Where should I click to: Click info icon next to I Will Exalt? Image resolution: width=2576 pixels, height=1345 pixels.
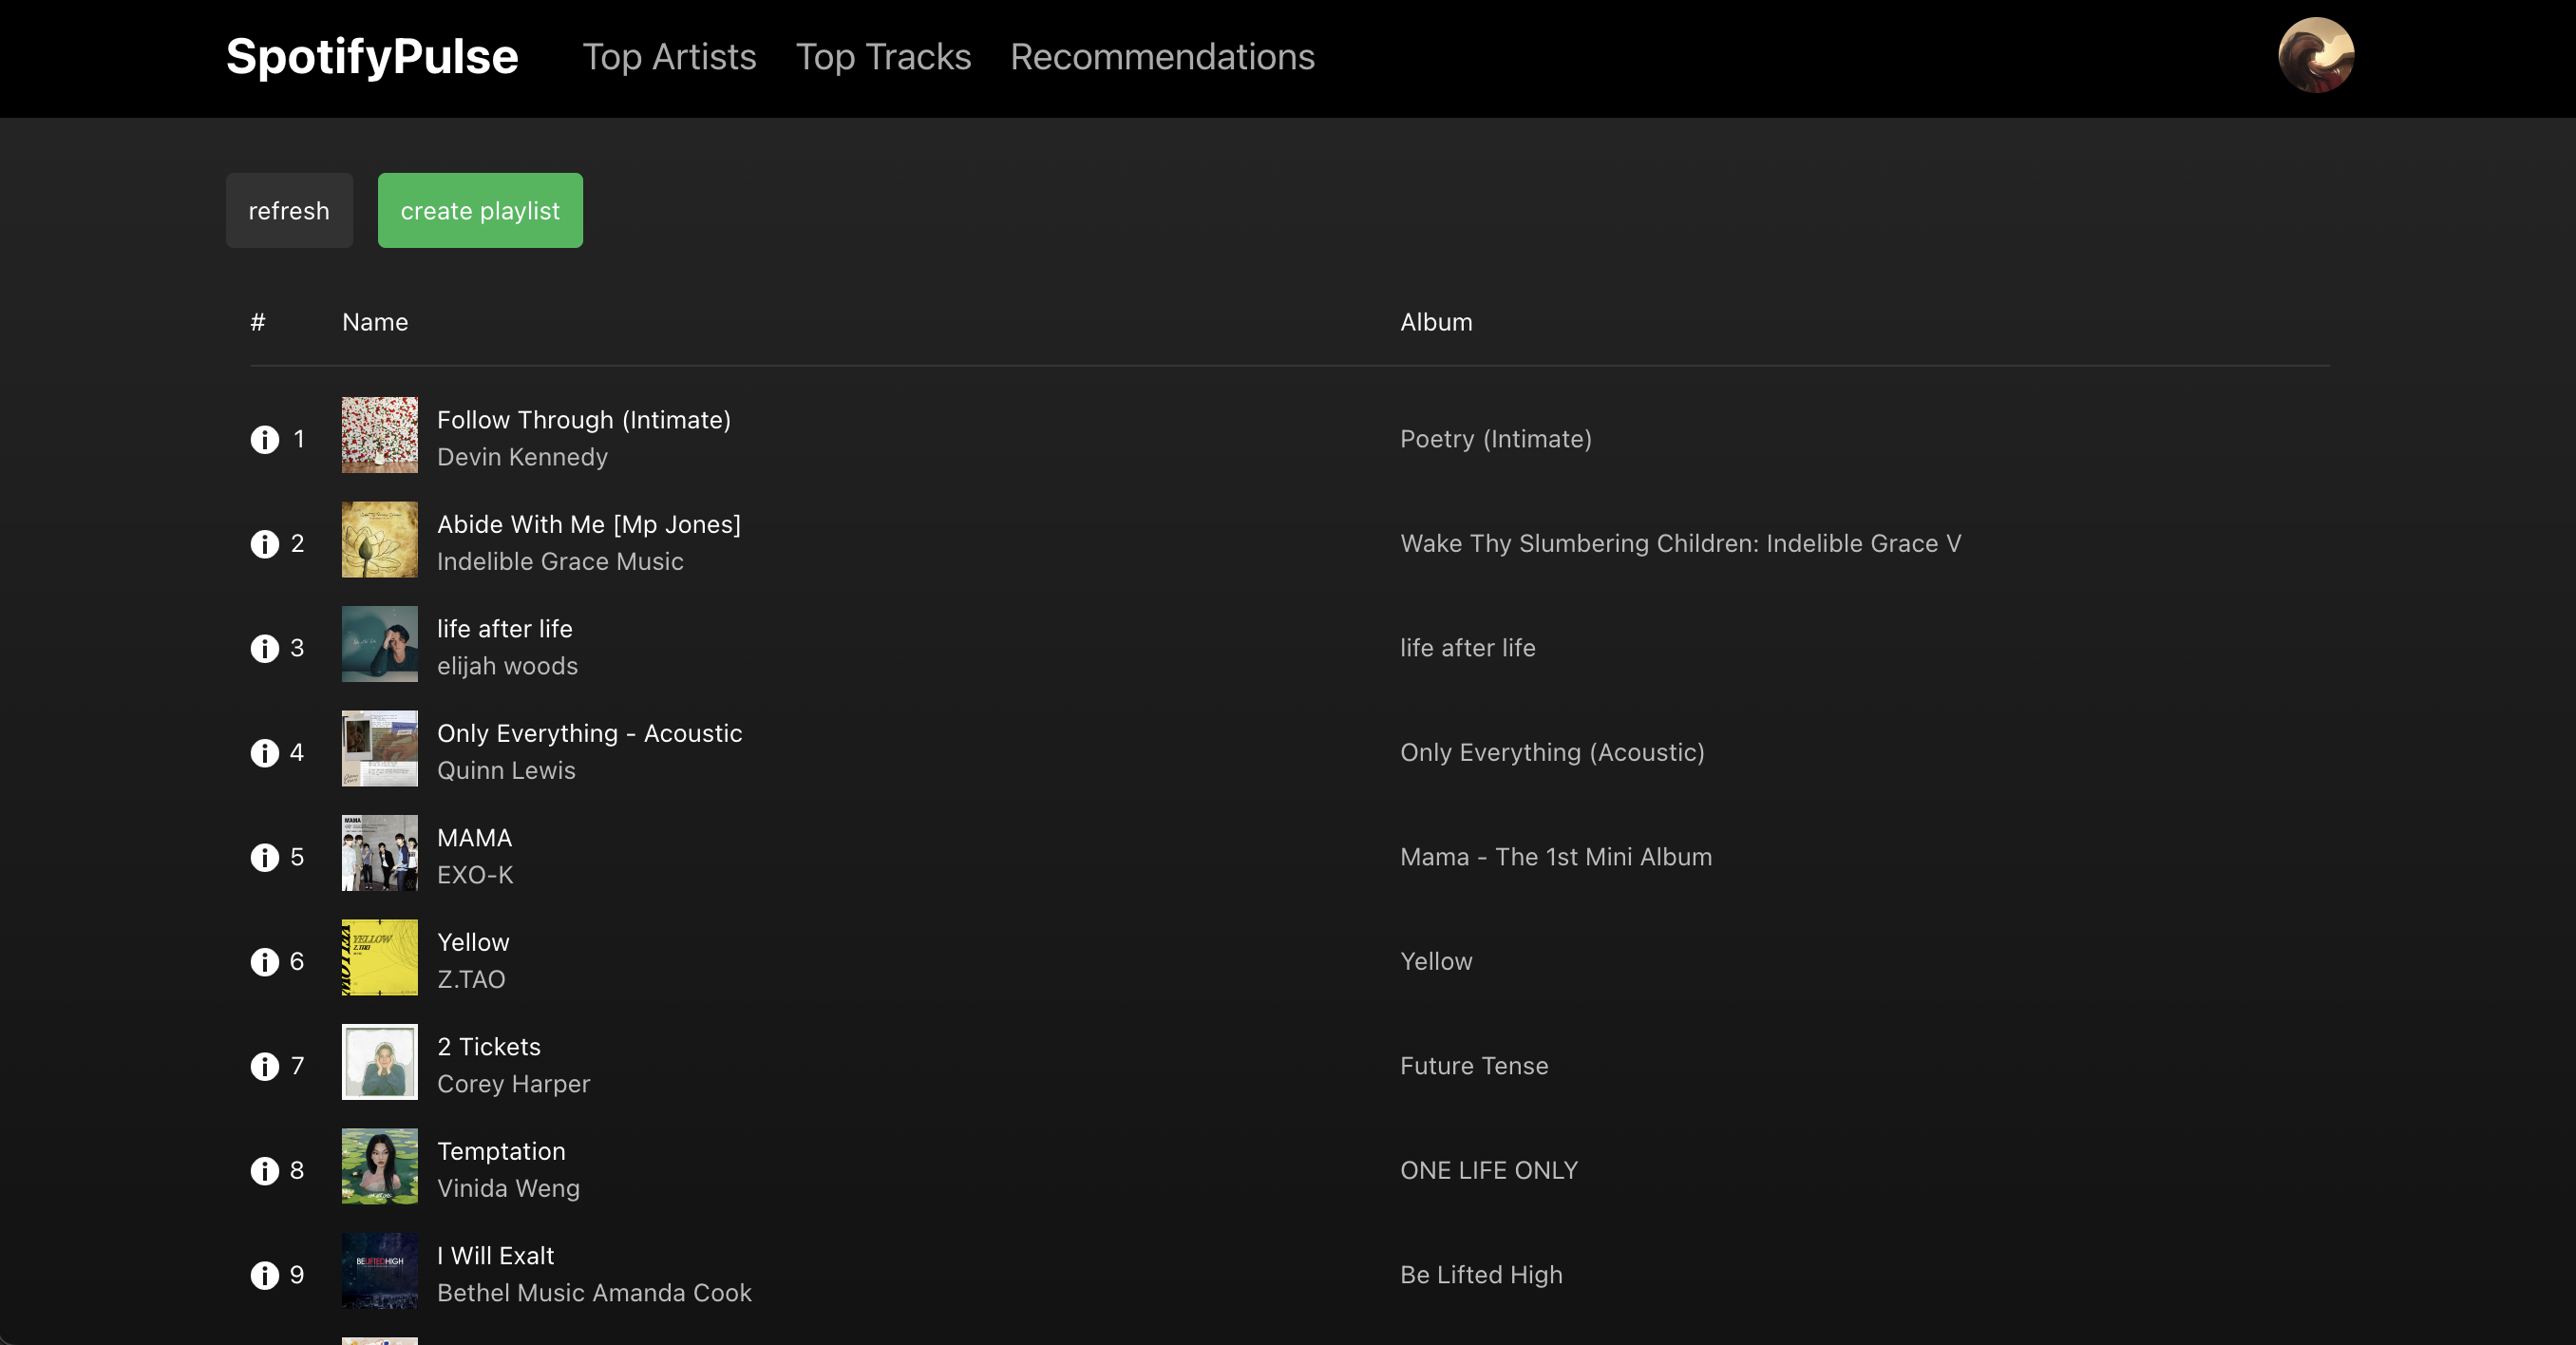coord(264,1275)
